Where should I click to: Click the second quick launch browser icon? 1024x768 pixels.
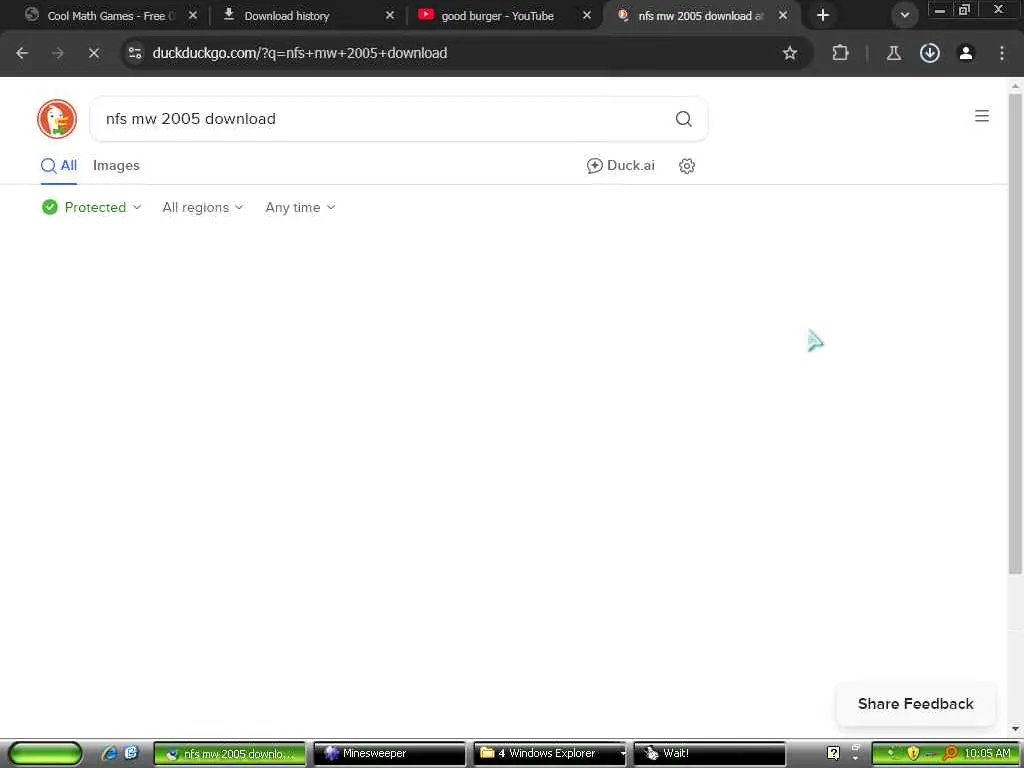click(x=131, y=753)
